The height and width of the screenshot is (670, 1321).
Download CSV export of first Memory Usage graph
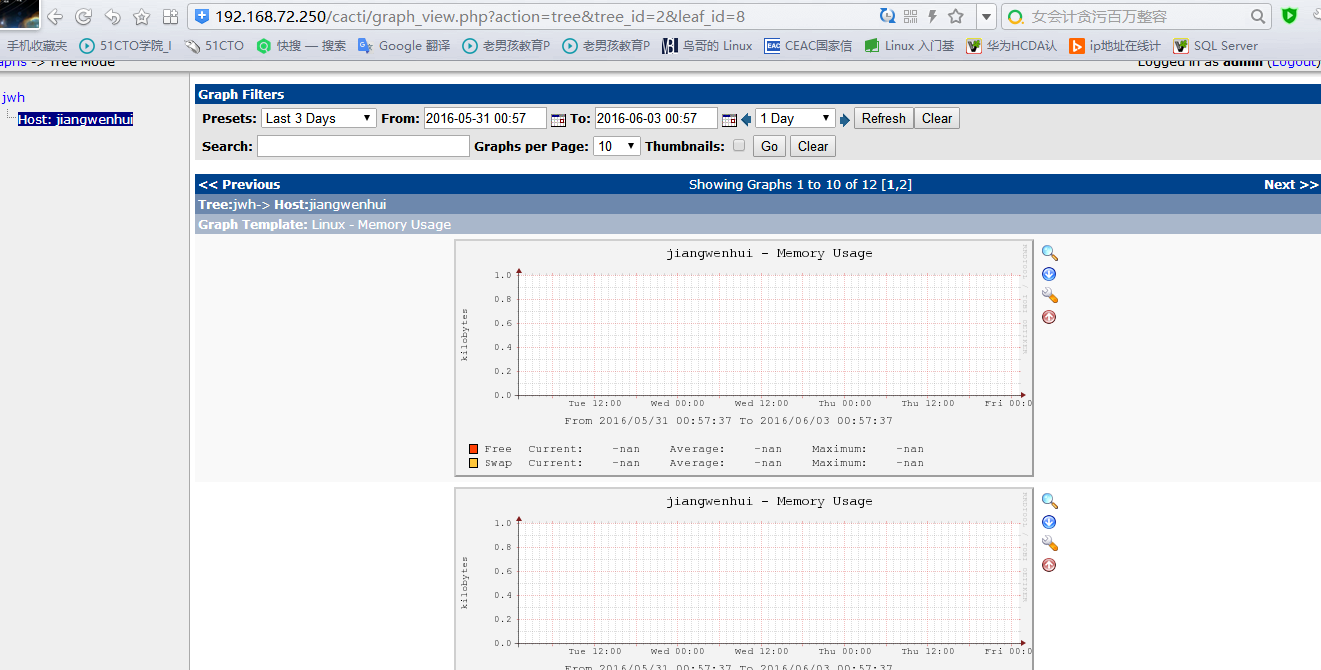[x=1049, y=274]
